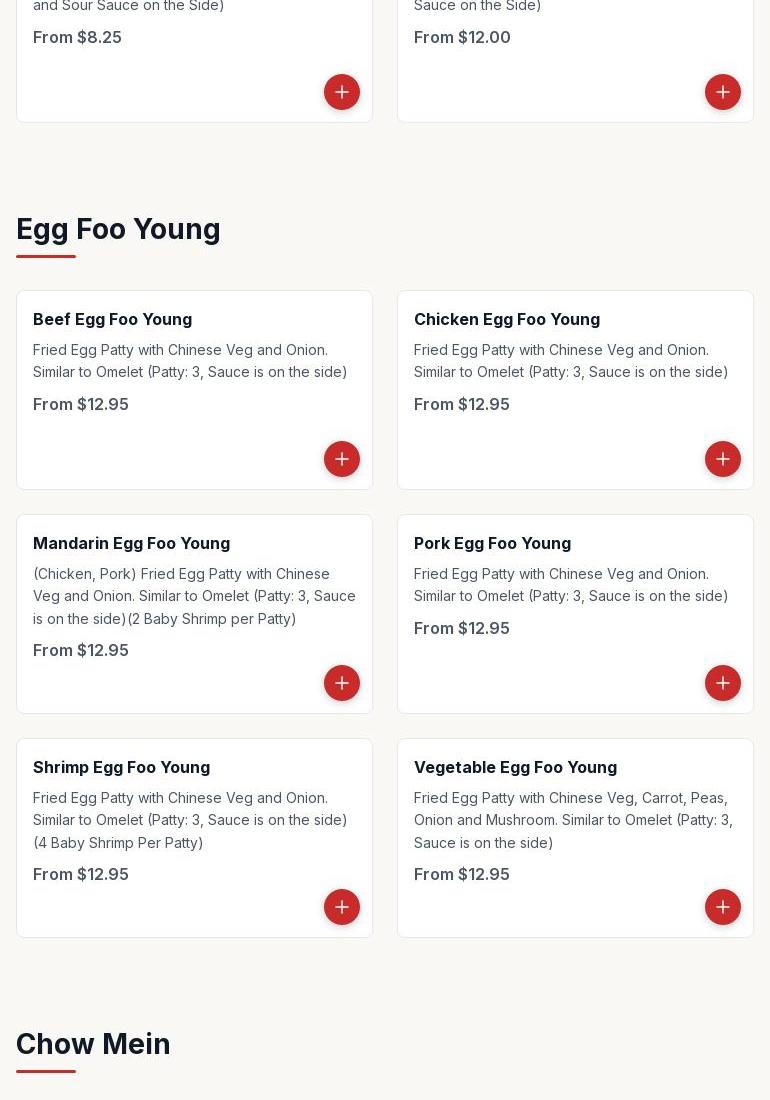Viewport: 770px width, 1100px height.
Task: Add Vegetable Egg Foo Young with plus icon
Action: point(722,906)
